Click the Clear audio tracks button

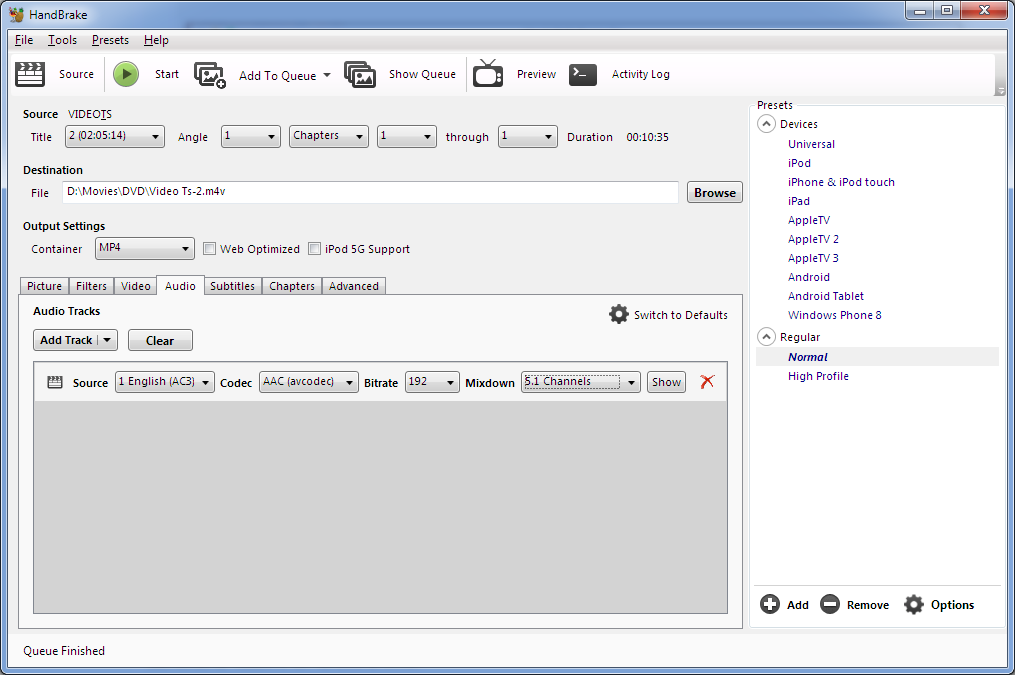click(160, 340)
